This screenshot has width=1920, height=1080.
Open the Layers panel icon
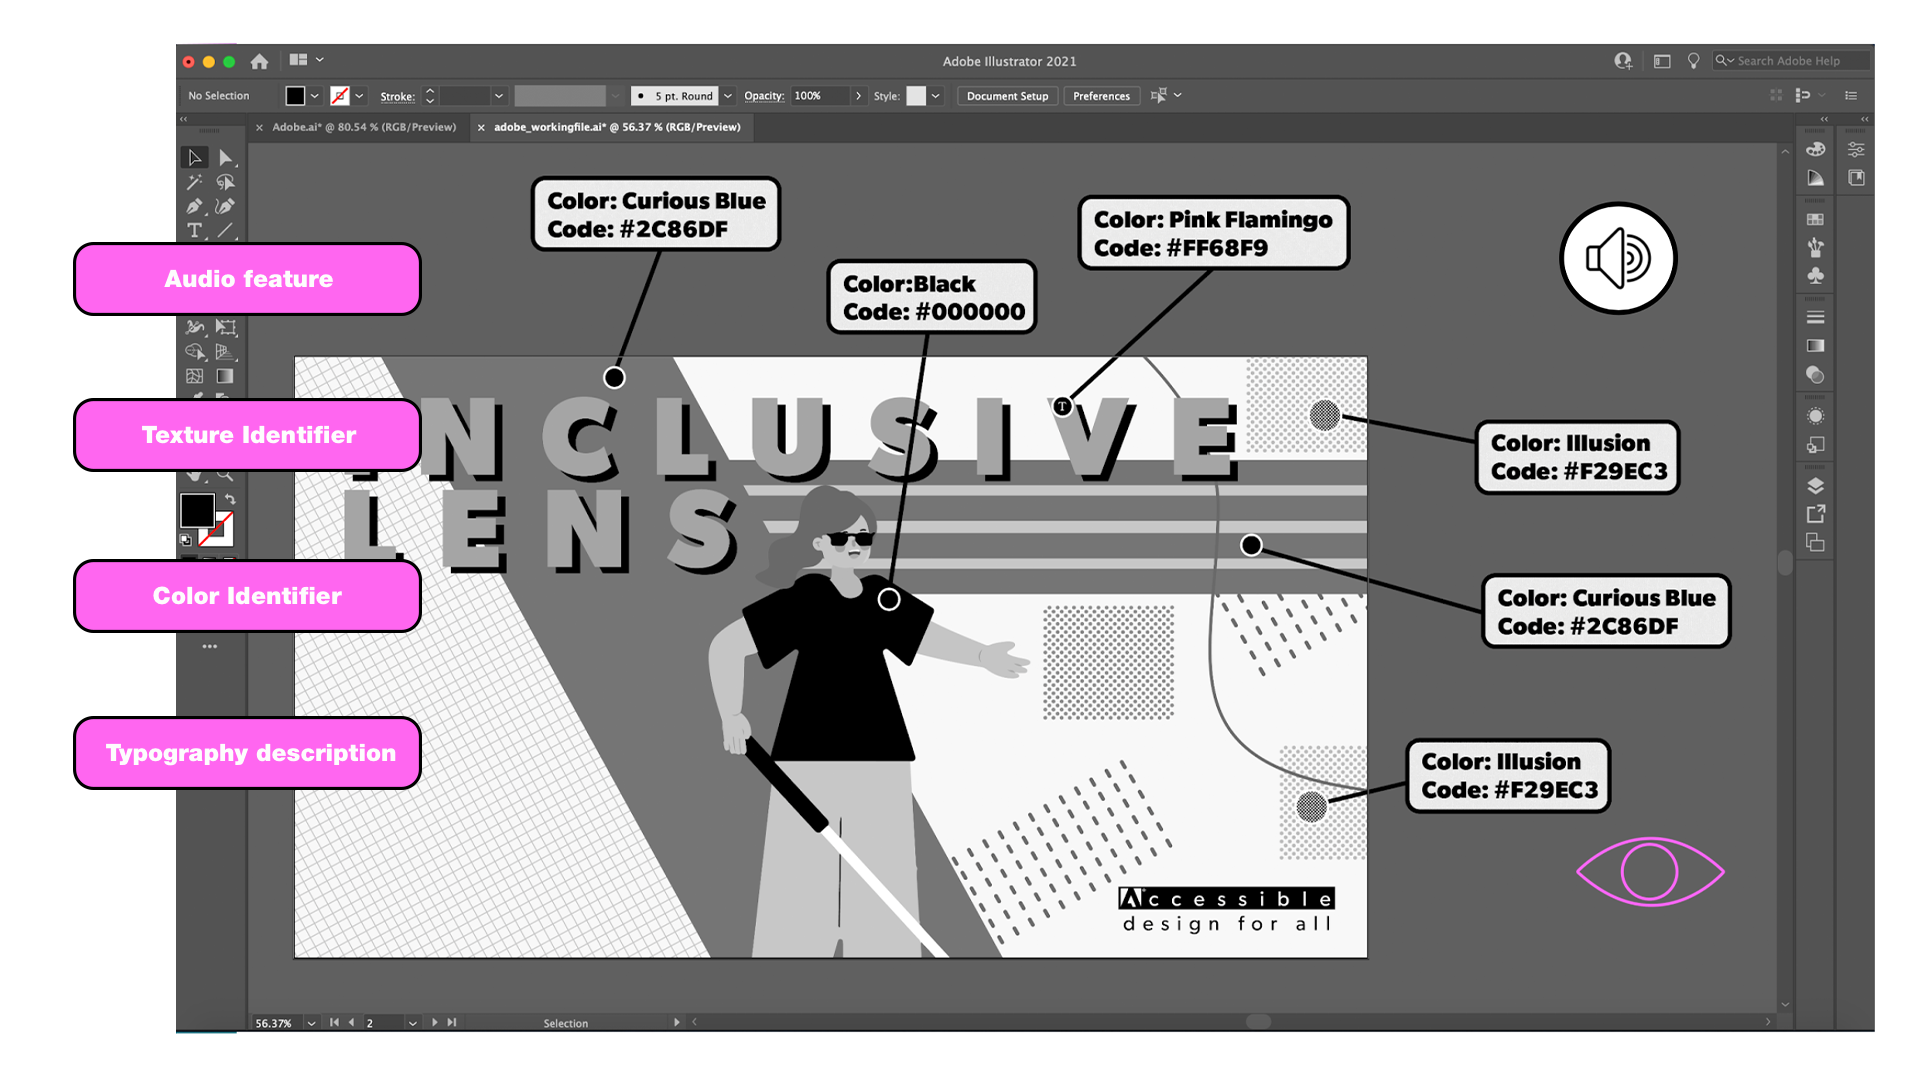[x=1816, y=486]
